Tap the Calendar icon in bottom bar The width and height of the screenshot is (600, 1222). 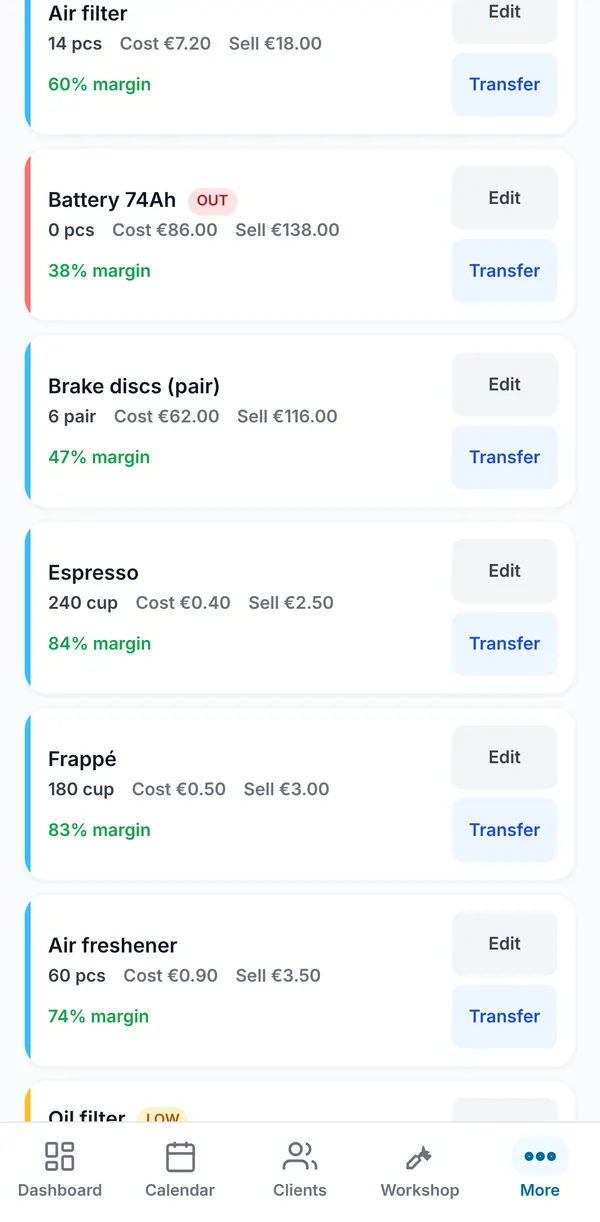tap(180, 1157)
